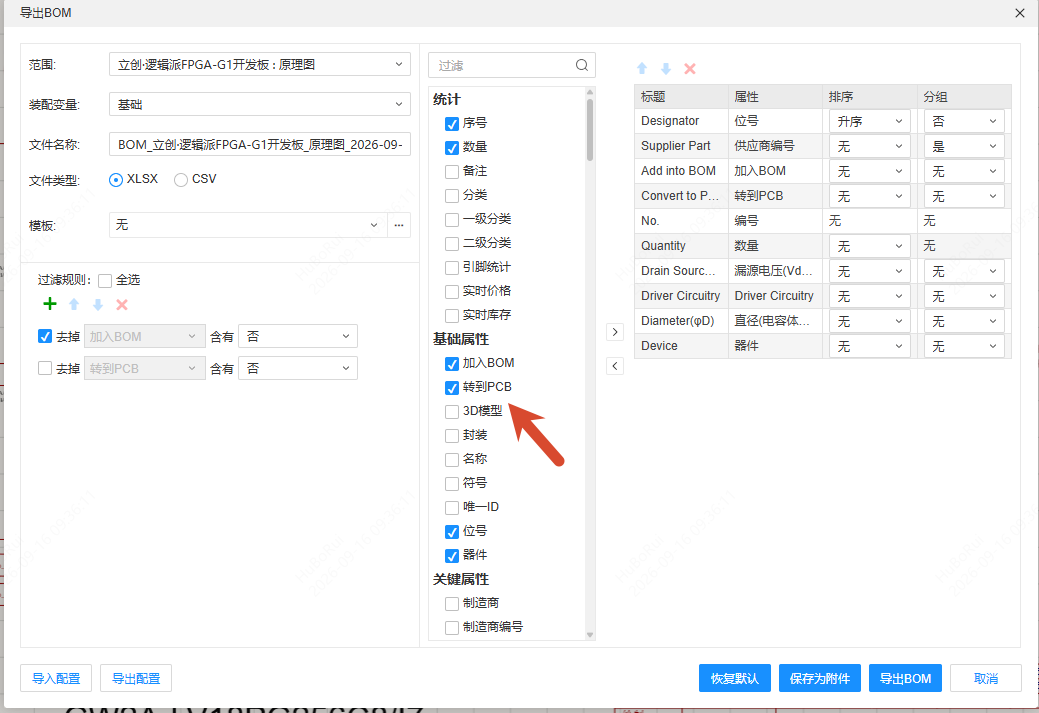Click 导出BOM button
This screenshot has width=1039, height=713.
(905, 679)
